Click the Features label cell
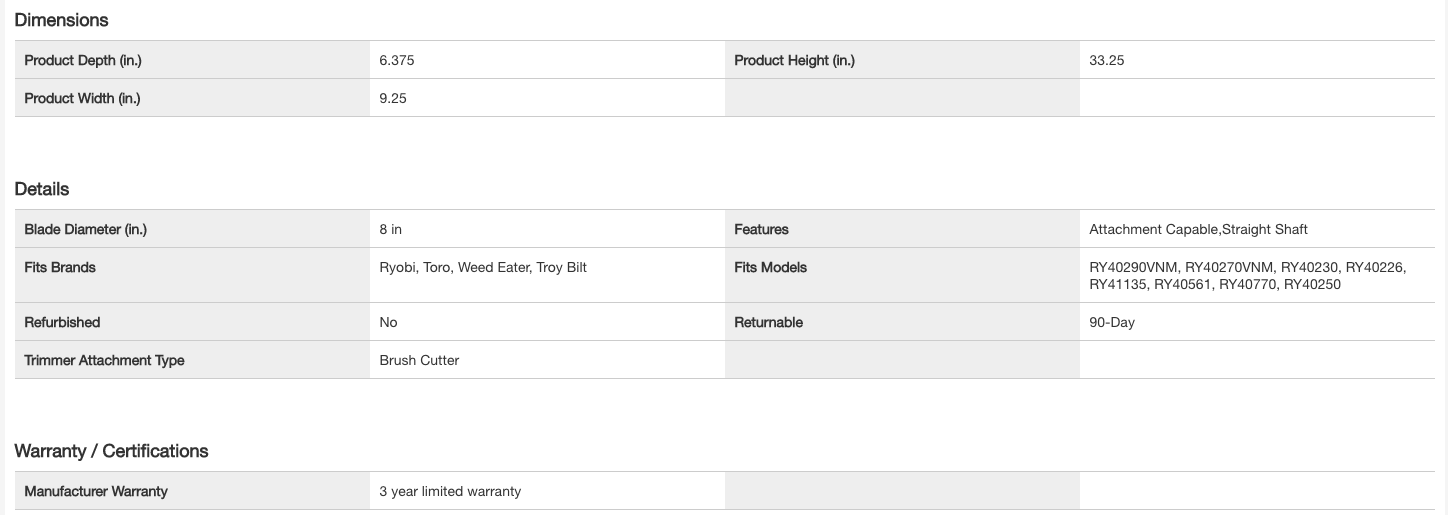The image size is (1448, 515). tap(761, 229)
